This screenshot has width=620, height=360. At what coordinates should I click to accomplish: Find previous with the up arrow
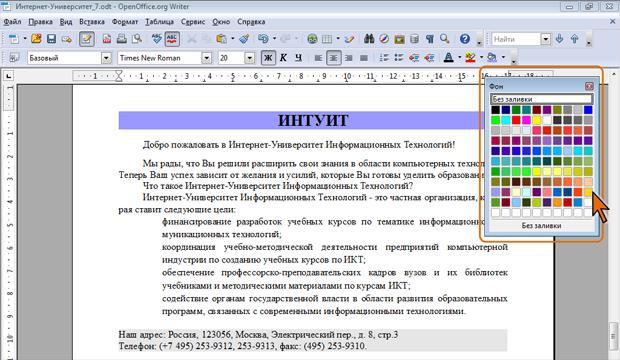point(575,39)
